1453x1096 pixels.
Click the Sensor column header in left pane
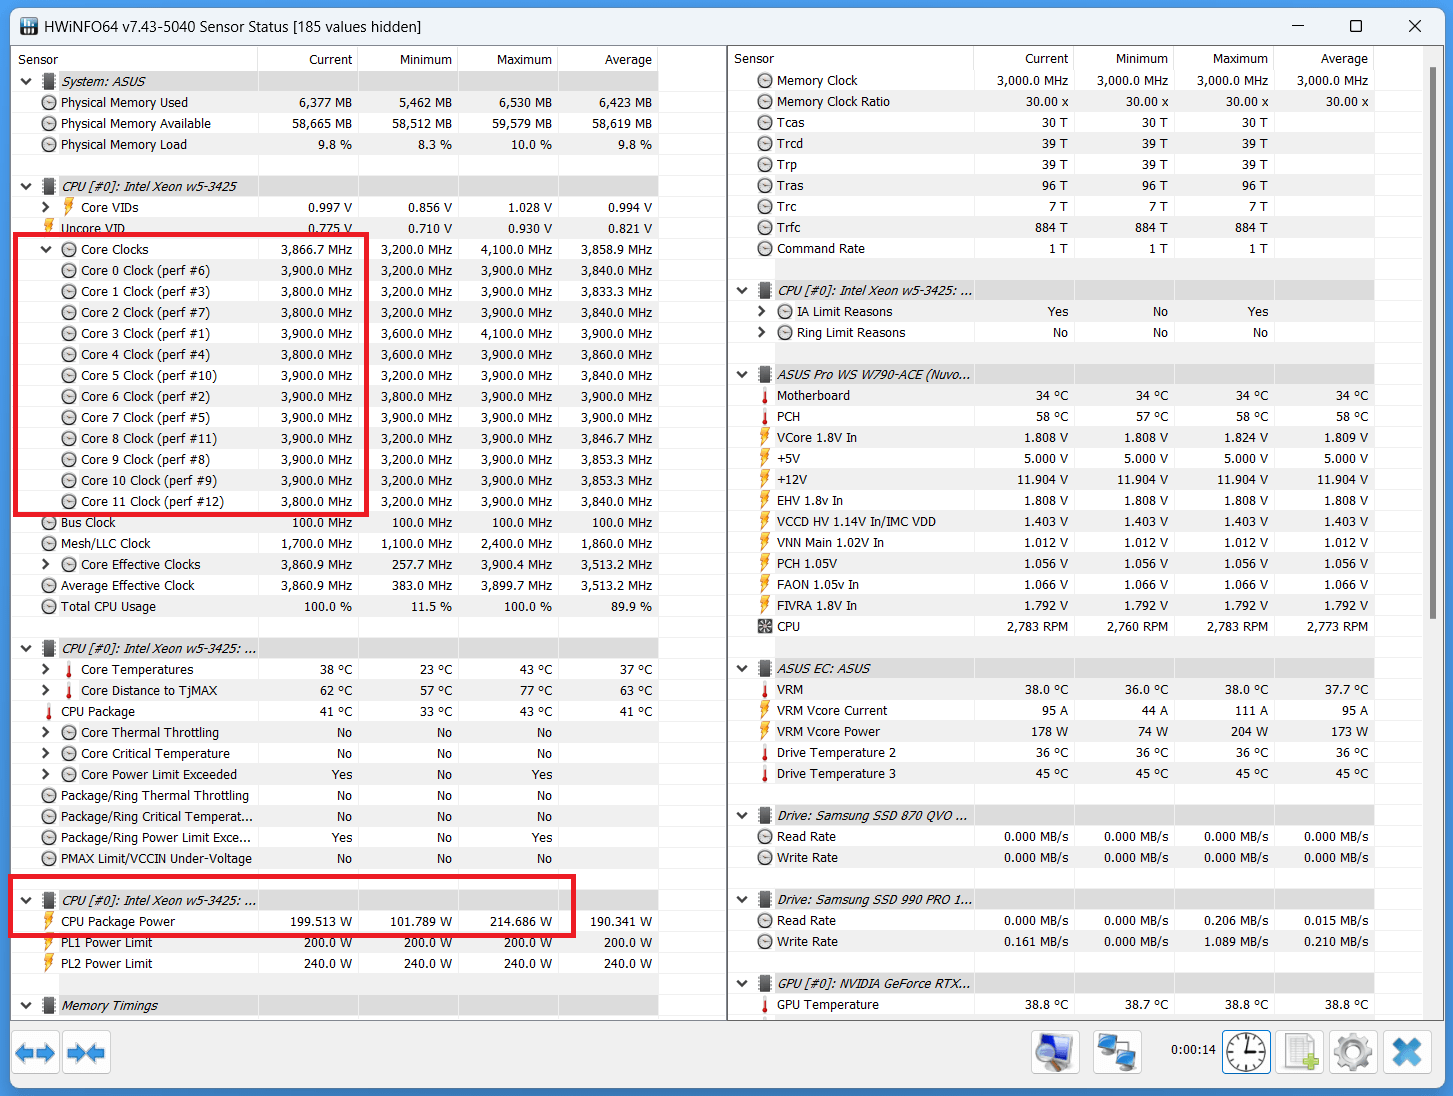(x=134, y=59)
